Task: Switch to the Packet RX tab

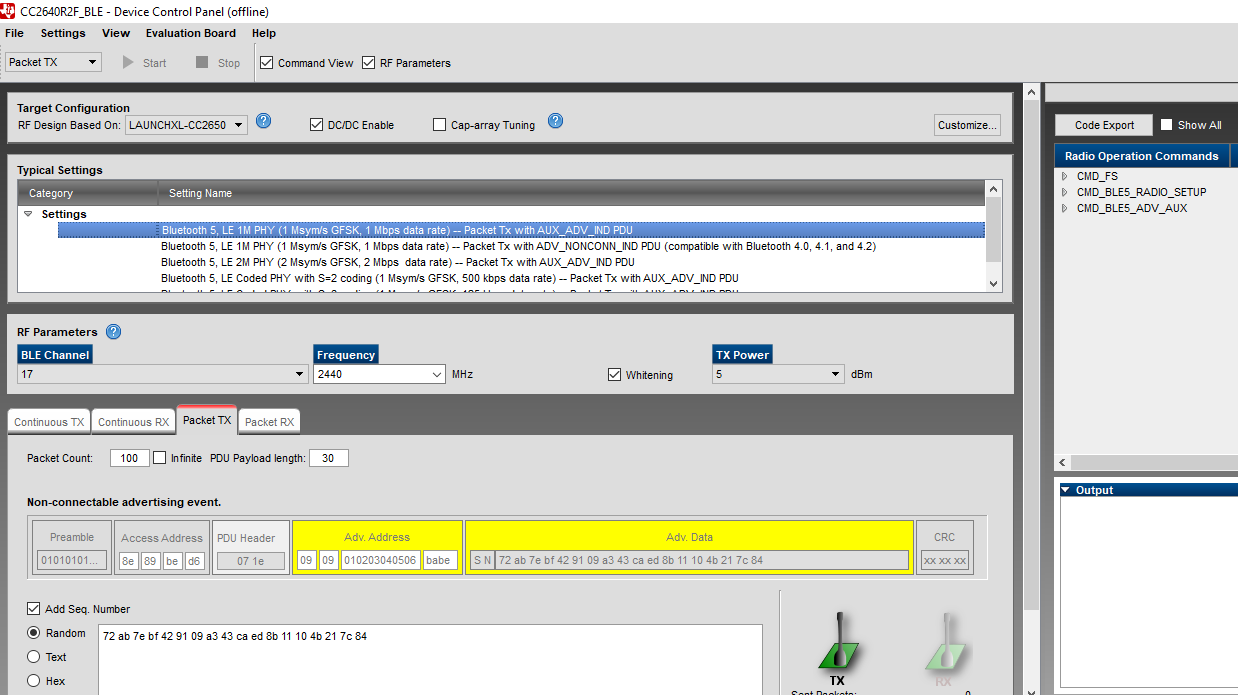Action: (269, 422)
